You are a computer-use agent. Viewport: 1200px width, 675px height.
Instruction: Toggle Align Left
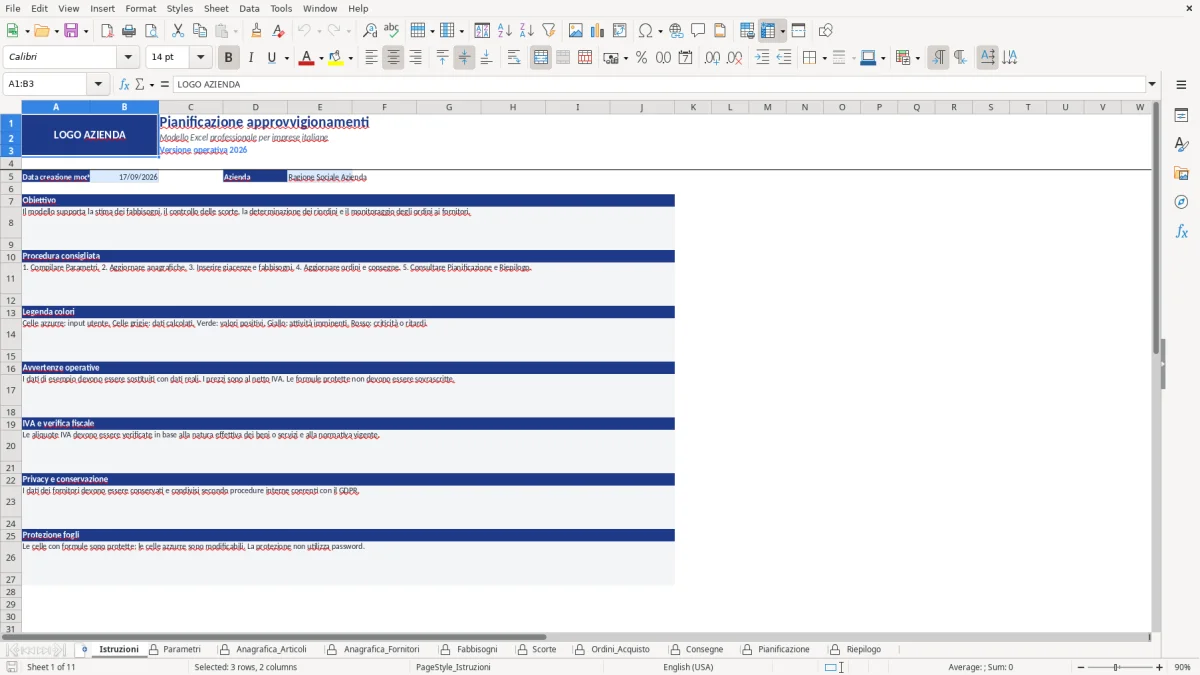pos(371,58)
